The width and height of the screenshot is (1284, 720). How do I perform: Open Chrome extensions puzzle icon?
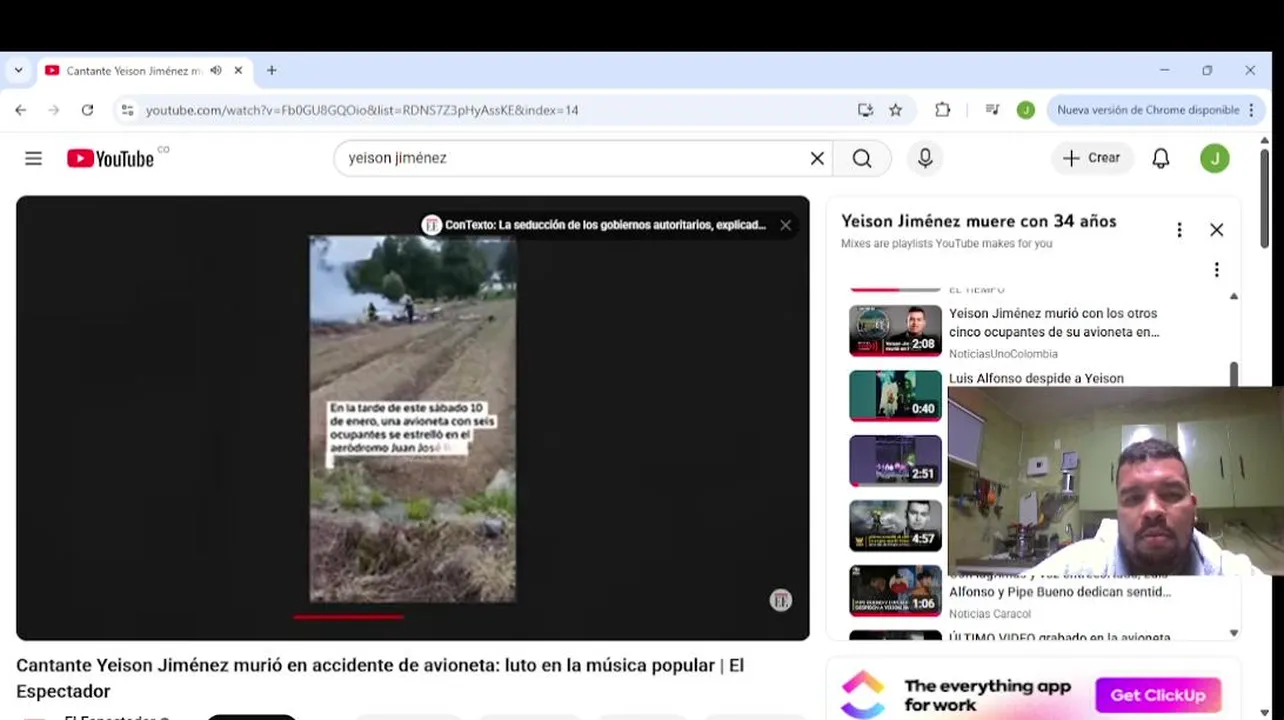tap(942, 110)
